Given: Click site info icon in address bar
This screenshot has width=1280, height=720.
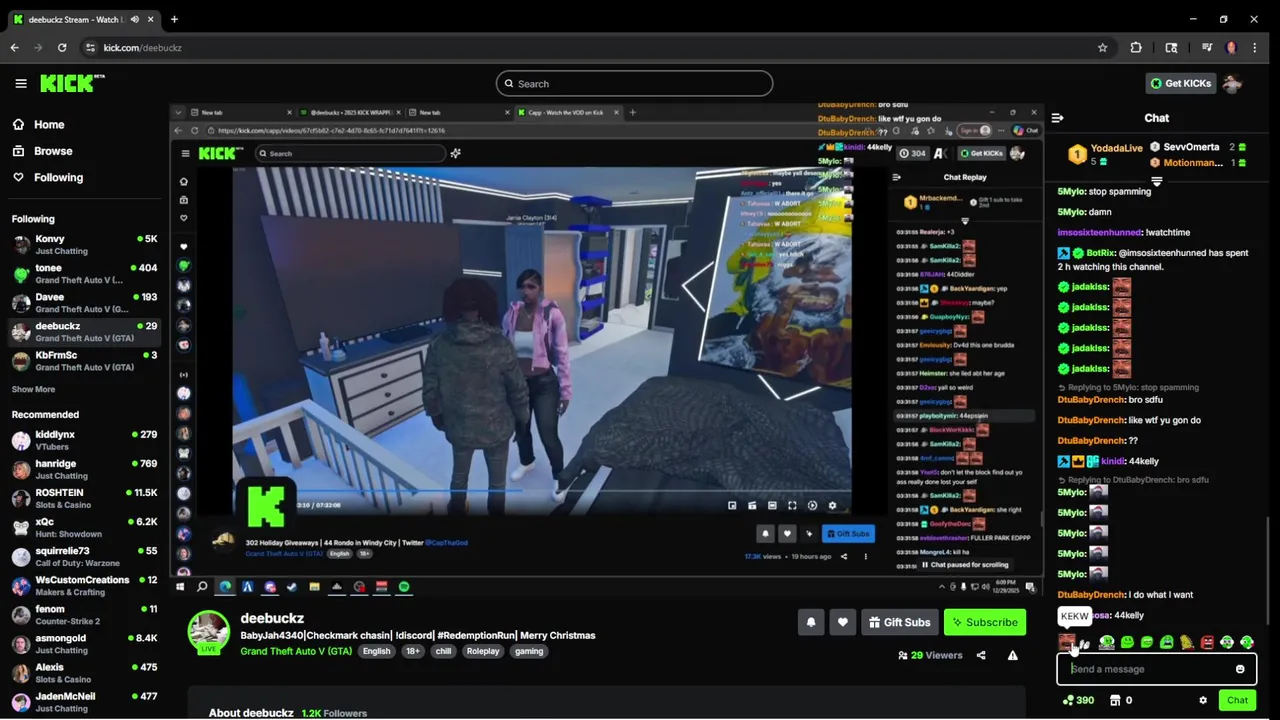Looking at the screenshot, I should [x=90, y=48].
